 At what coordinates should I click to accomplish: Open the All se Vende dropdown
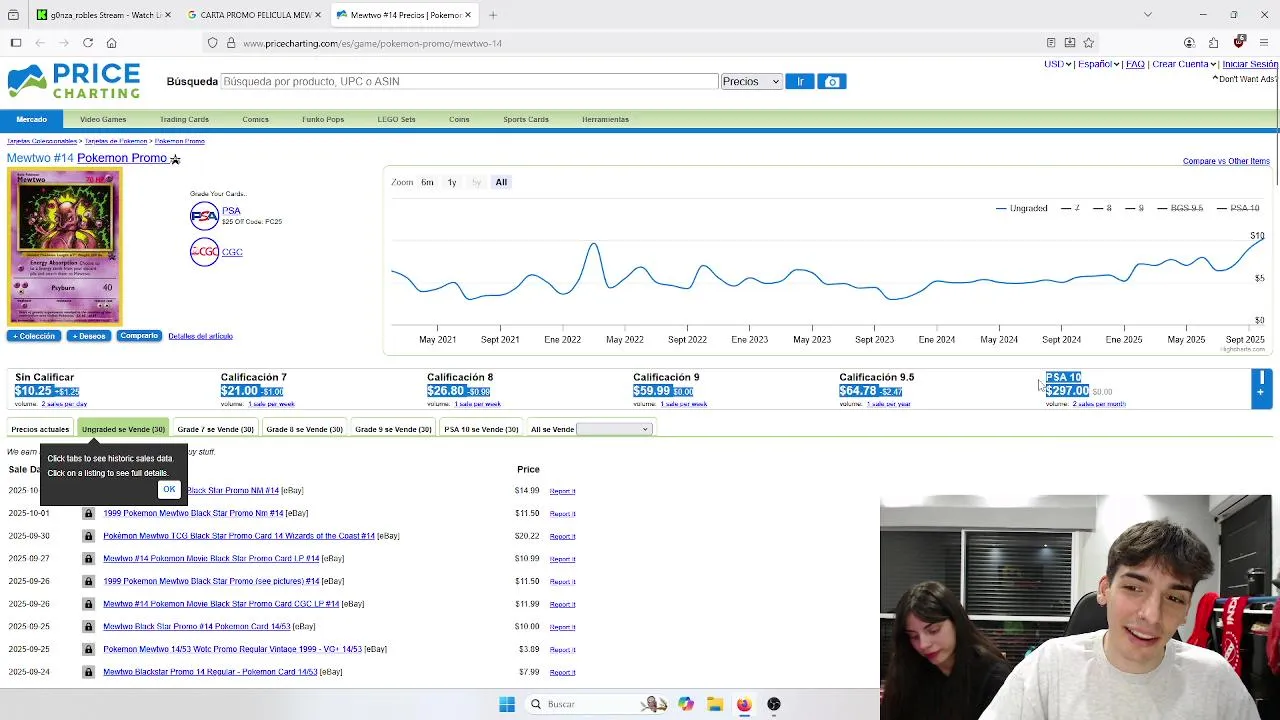click(614, 429)
